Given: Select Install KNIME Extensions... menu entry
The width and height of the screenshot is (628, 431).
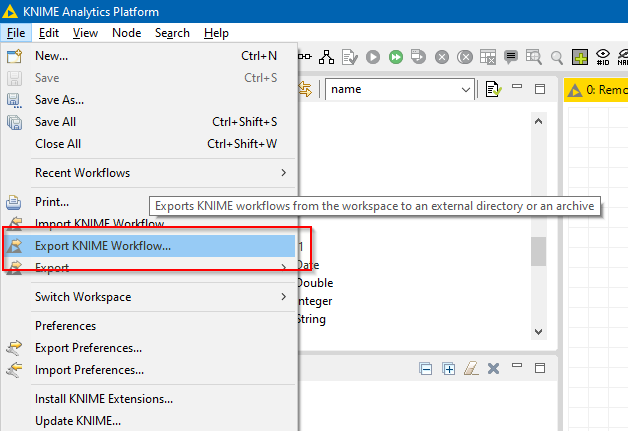Looking at the screenshot, I should coord(150,399).
